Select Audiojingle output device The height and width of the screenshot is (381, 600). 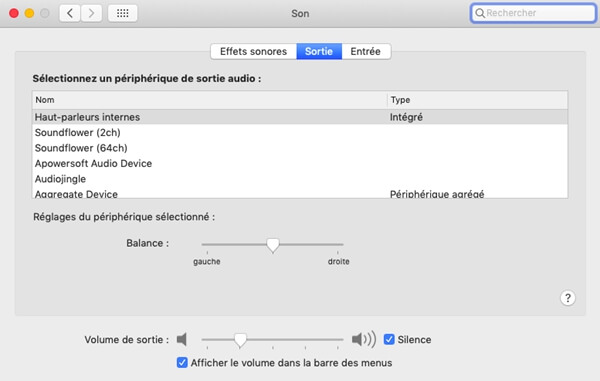click(300, 179)
